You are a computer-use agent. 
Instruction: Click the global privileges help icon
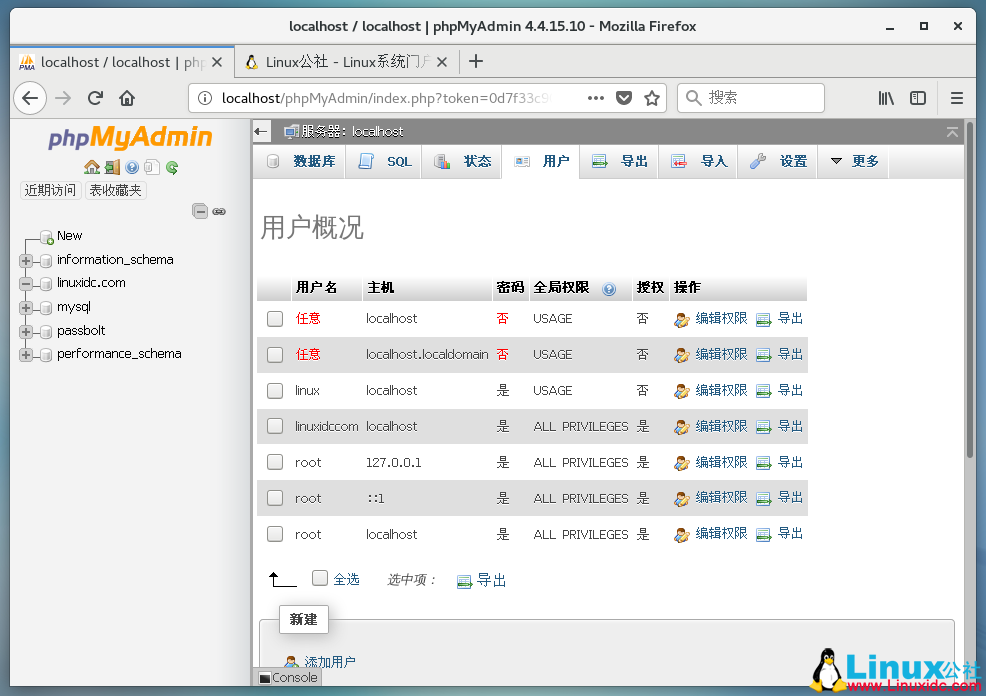point(609,288)
